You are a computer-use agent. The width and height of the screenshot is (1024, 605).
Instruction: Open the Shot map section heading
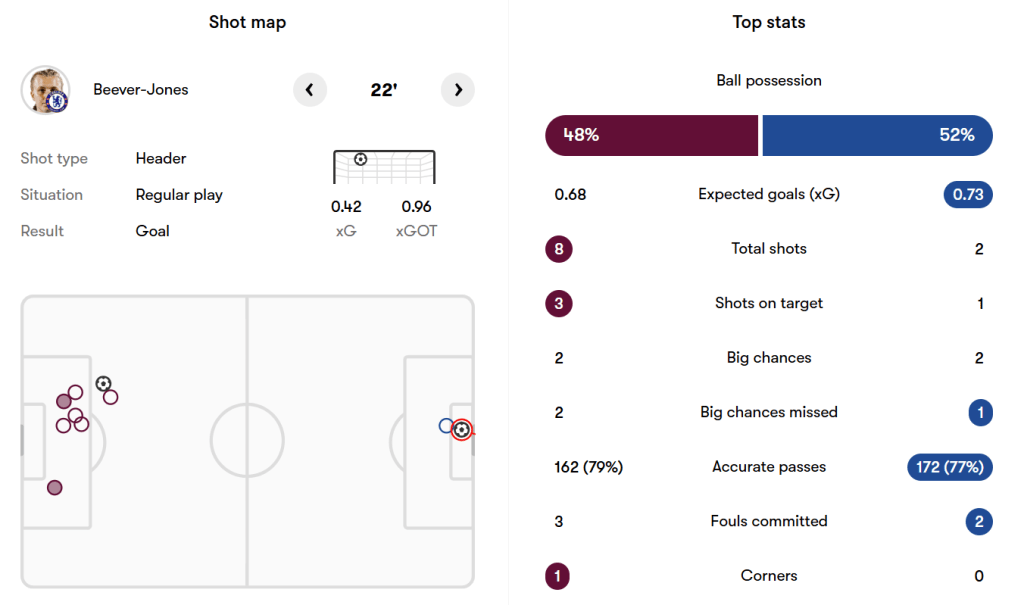(247, 22)
